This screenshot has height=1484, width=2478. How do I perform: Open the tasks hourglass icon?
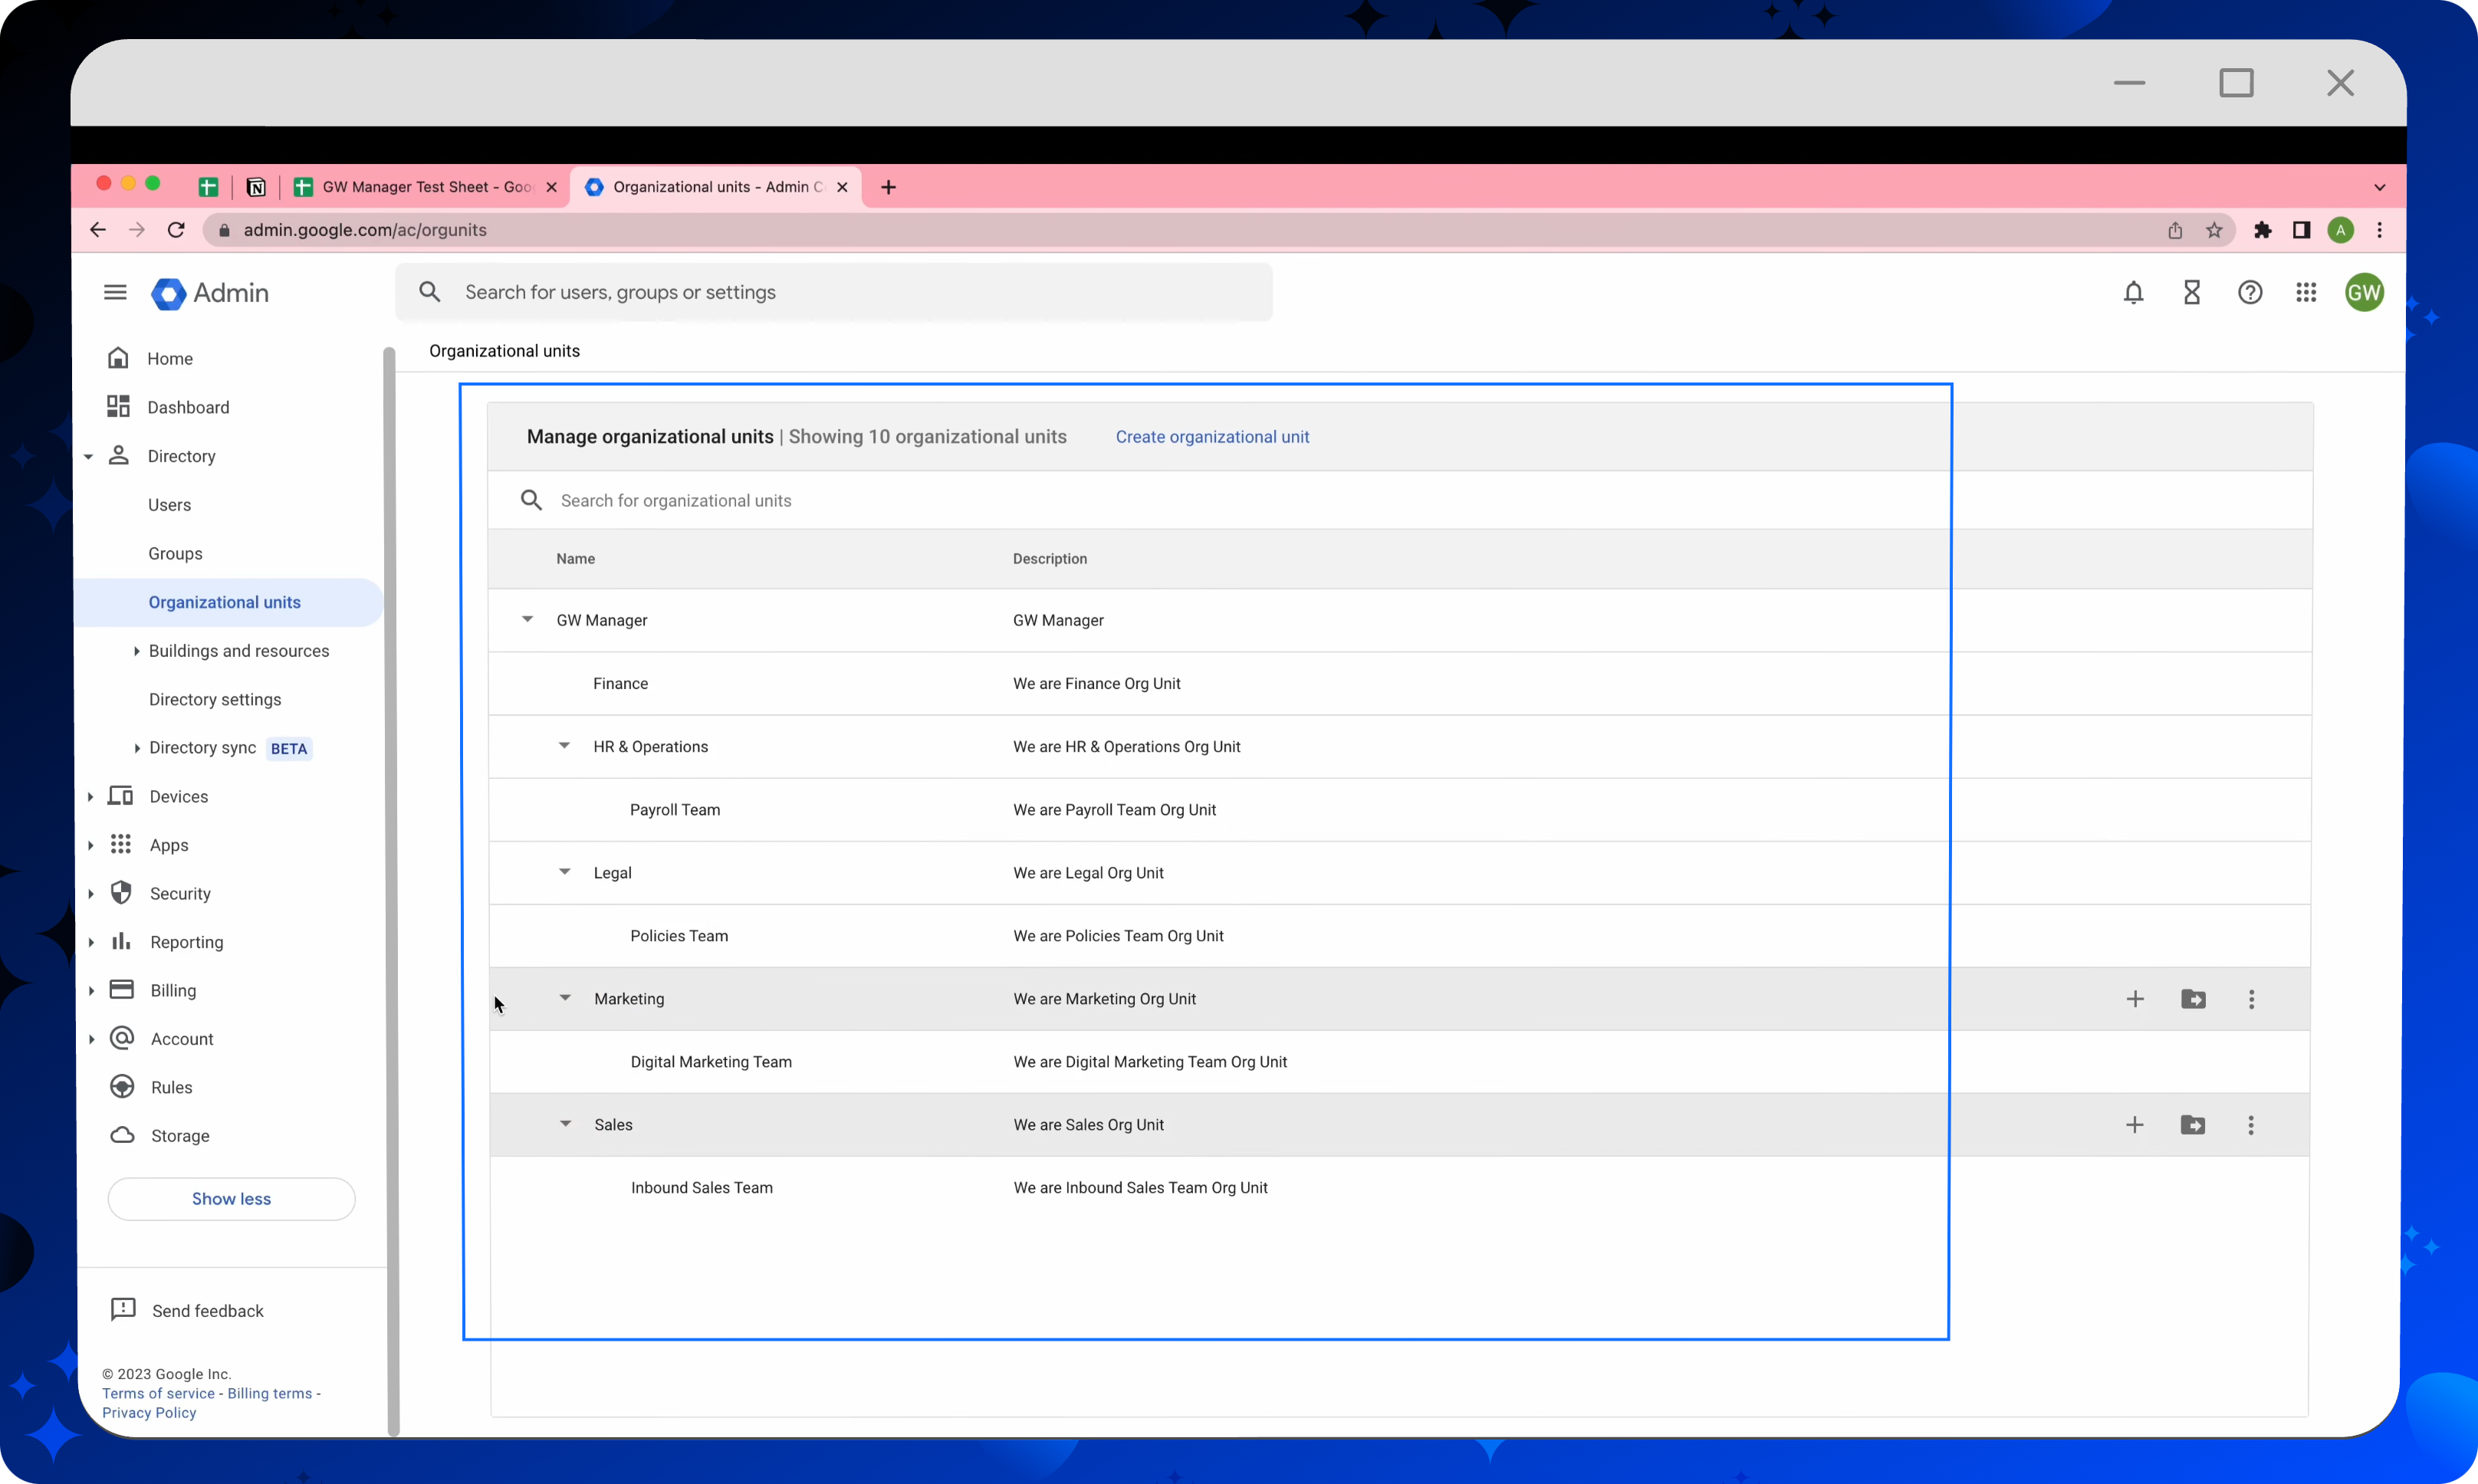click(2191, 292)
